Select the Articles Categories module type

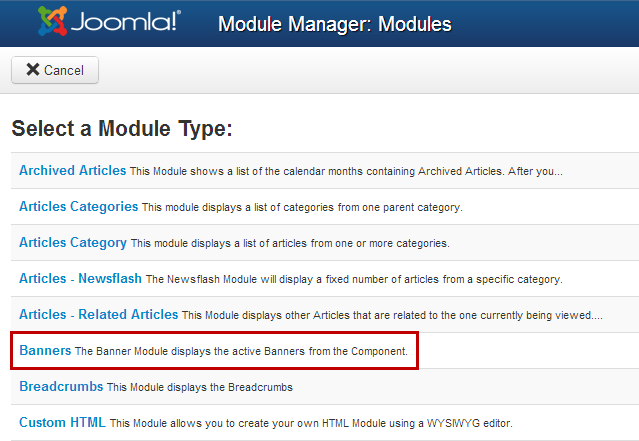79,206
